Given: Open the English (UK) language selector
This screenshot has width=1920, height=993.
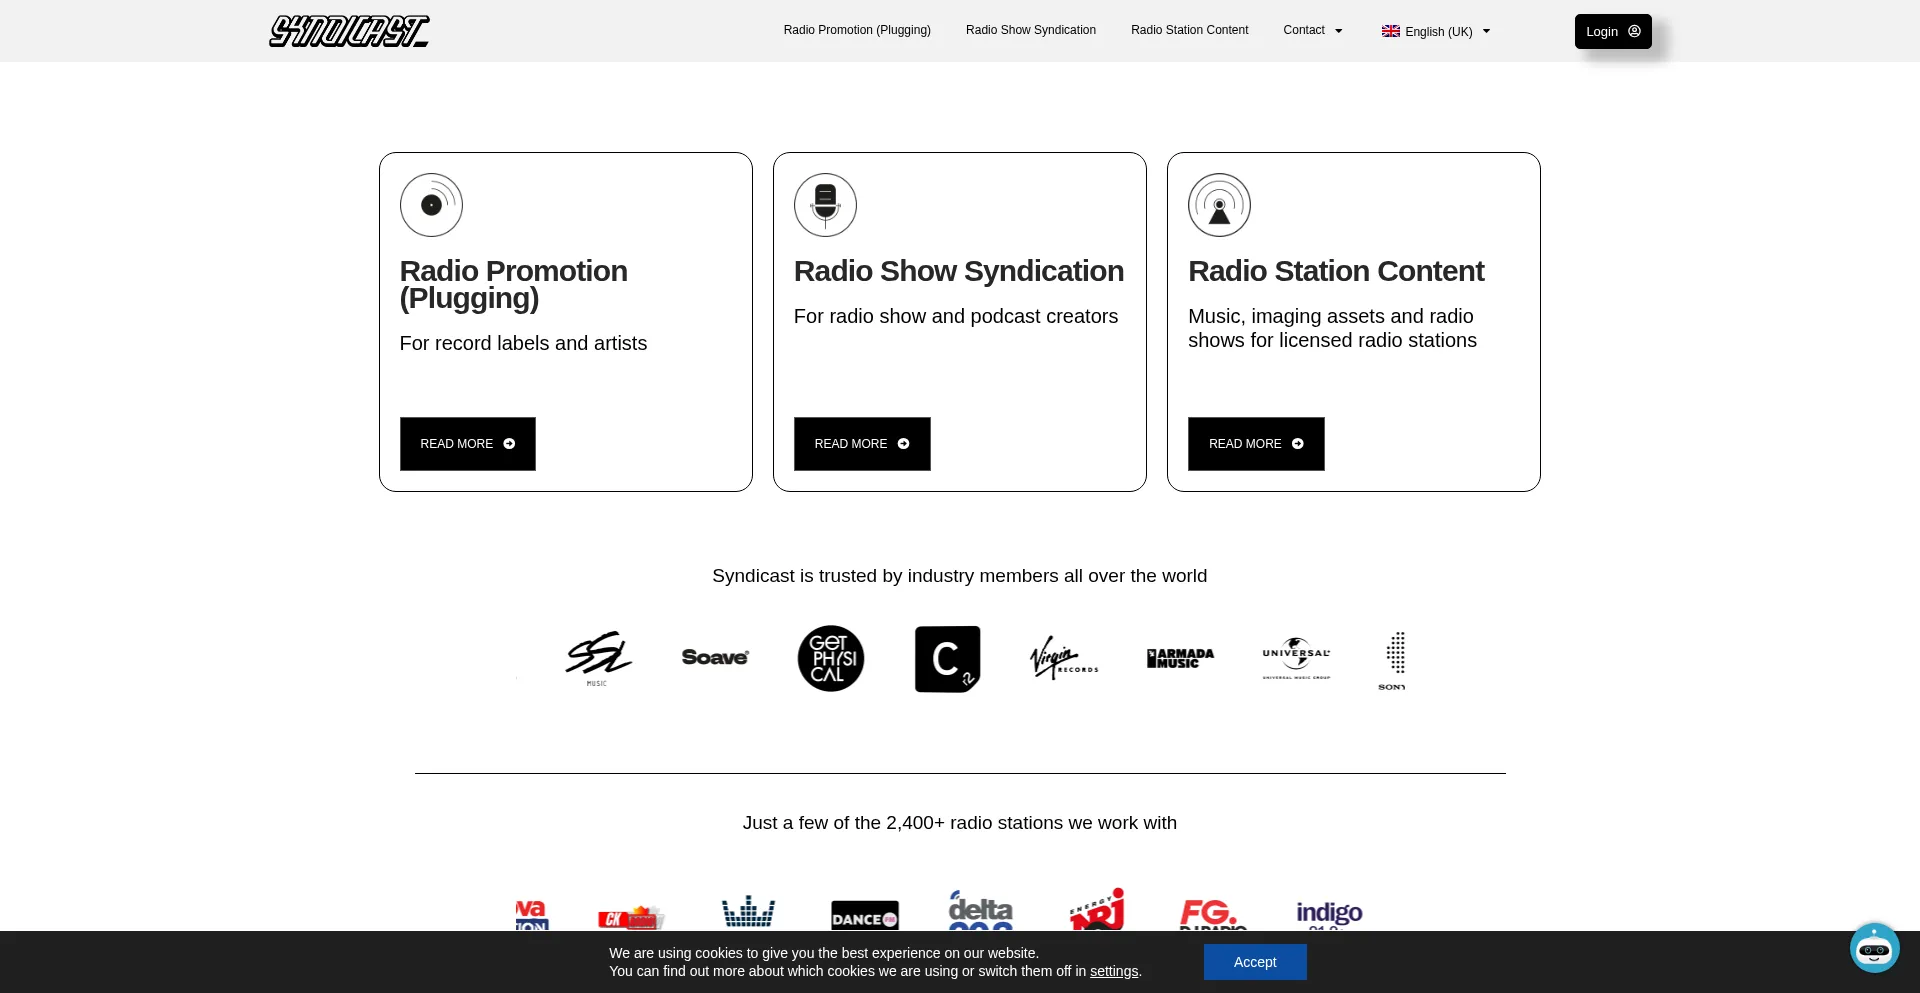Looking at the screenshot, I should tap(1436, 31).
